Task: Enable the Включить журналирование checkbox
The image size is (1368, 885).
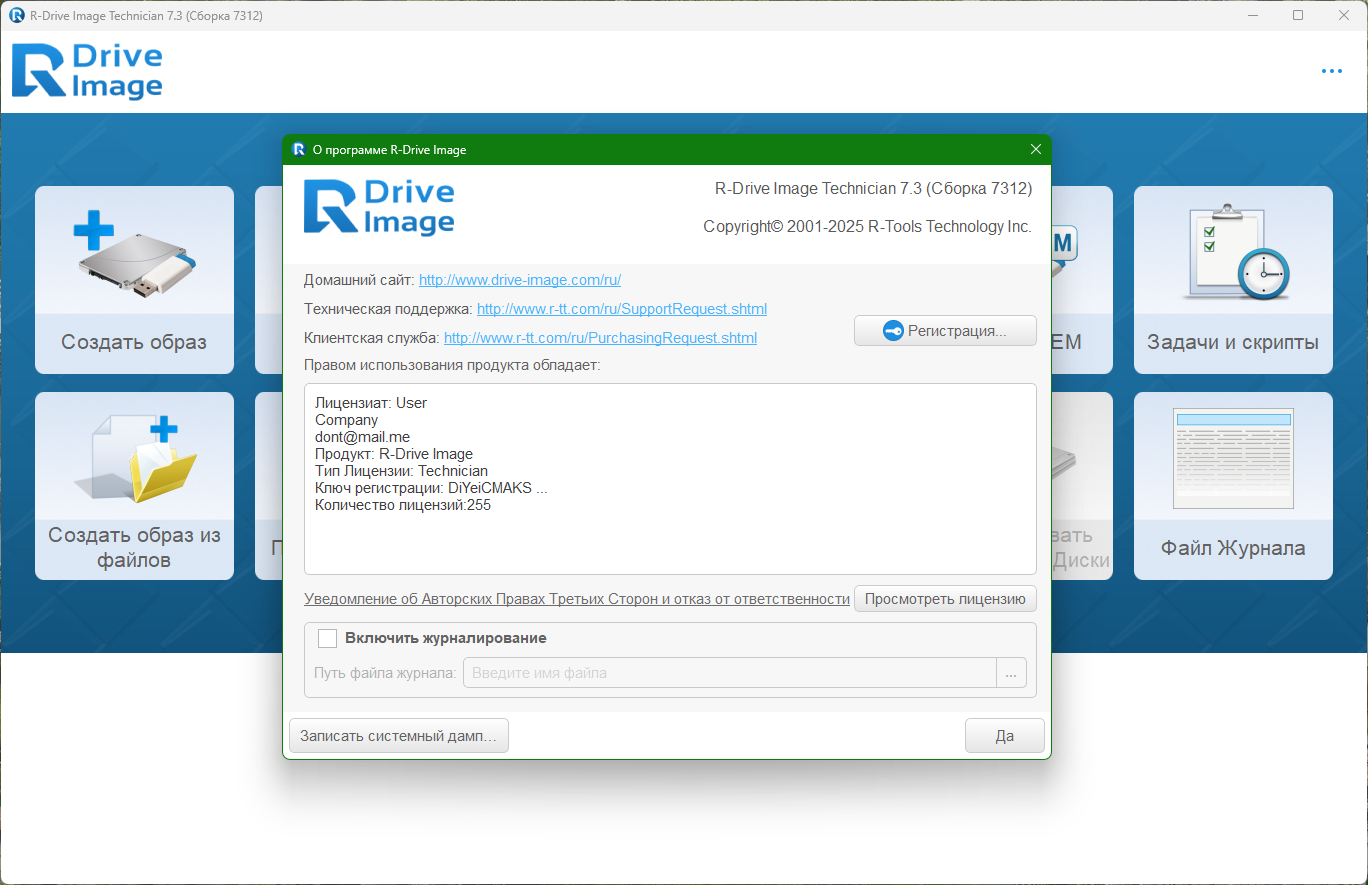Action: tap(327, 638)
